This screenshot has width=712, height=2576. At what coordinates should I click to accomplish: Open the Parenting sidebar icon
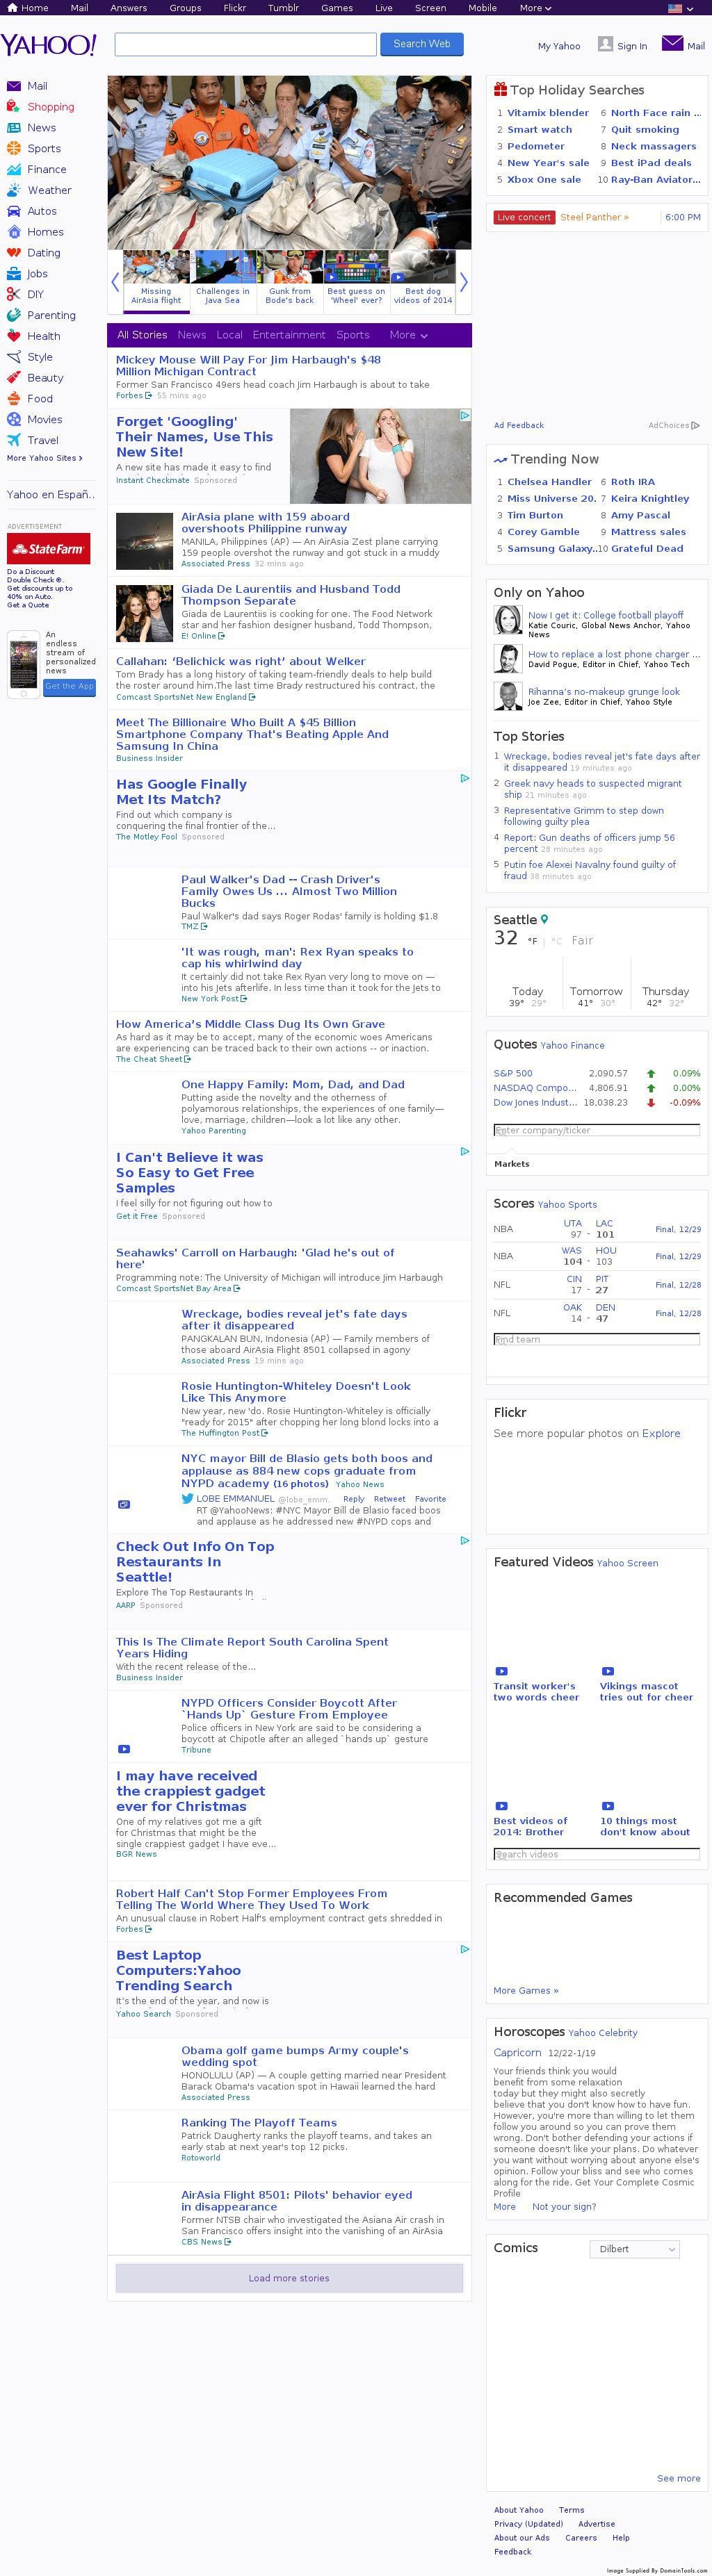[x=13, y=315]
